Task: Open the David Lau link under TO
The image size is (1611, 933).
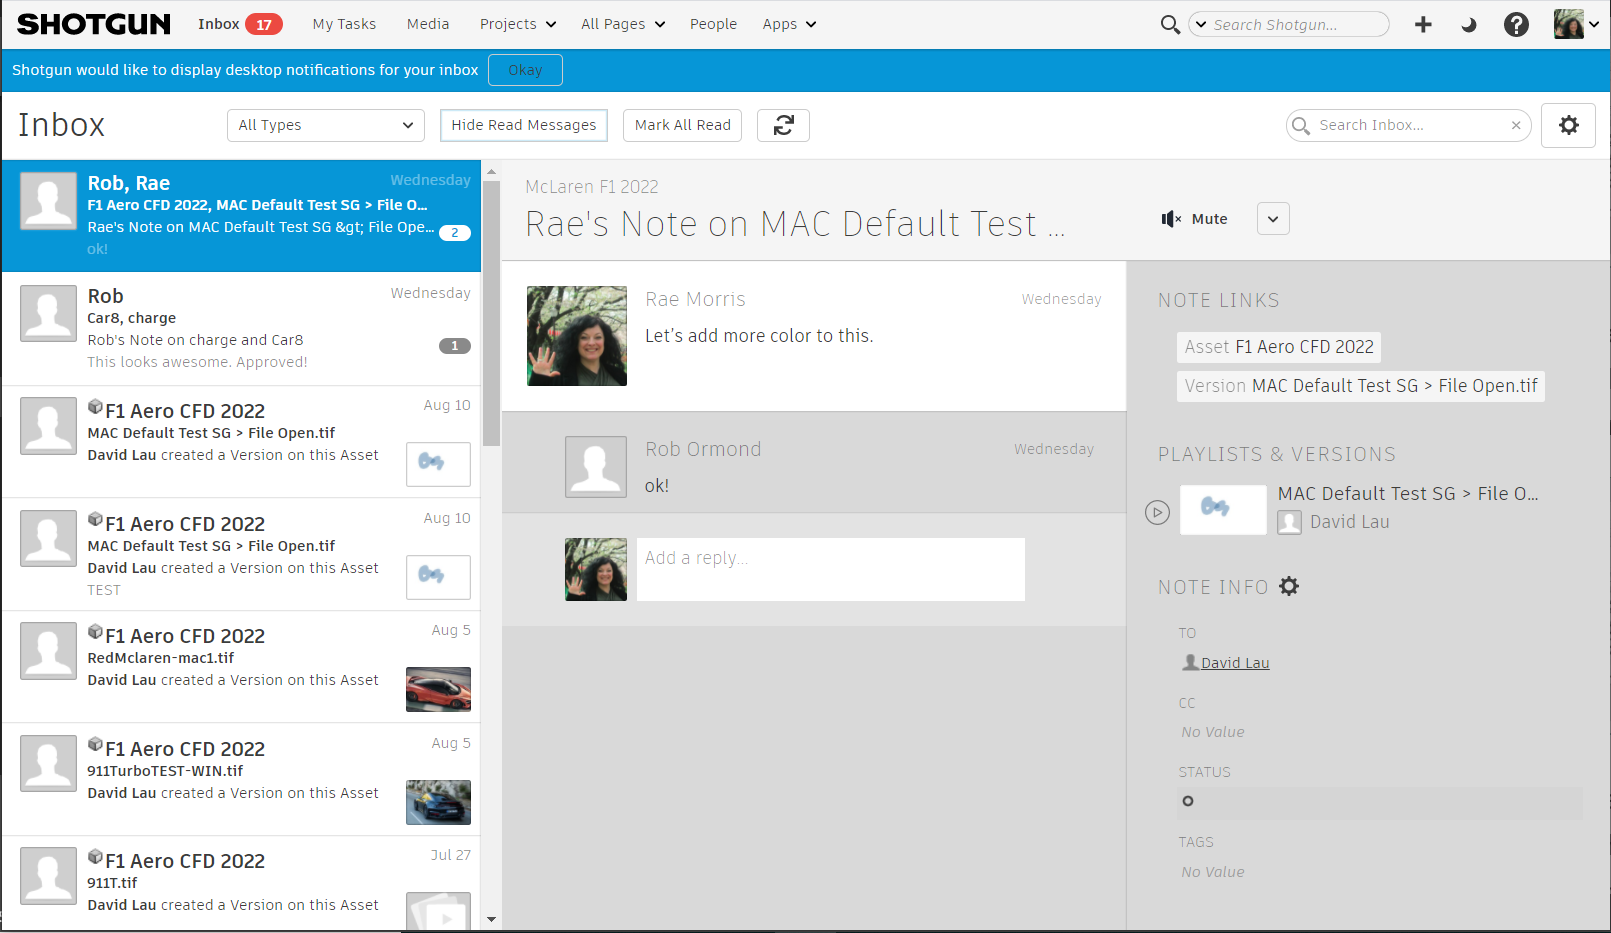Action: point(1235,663)
